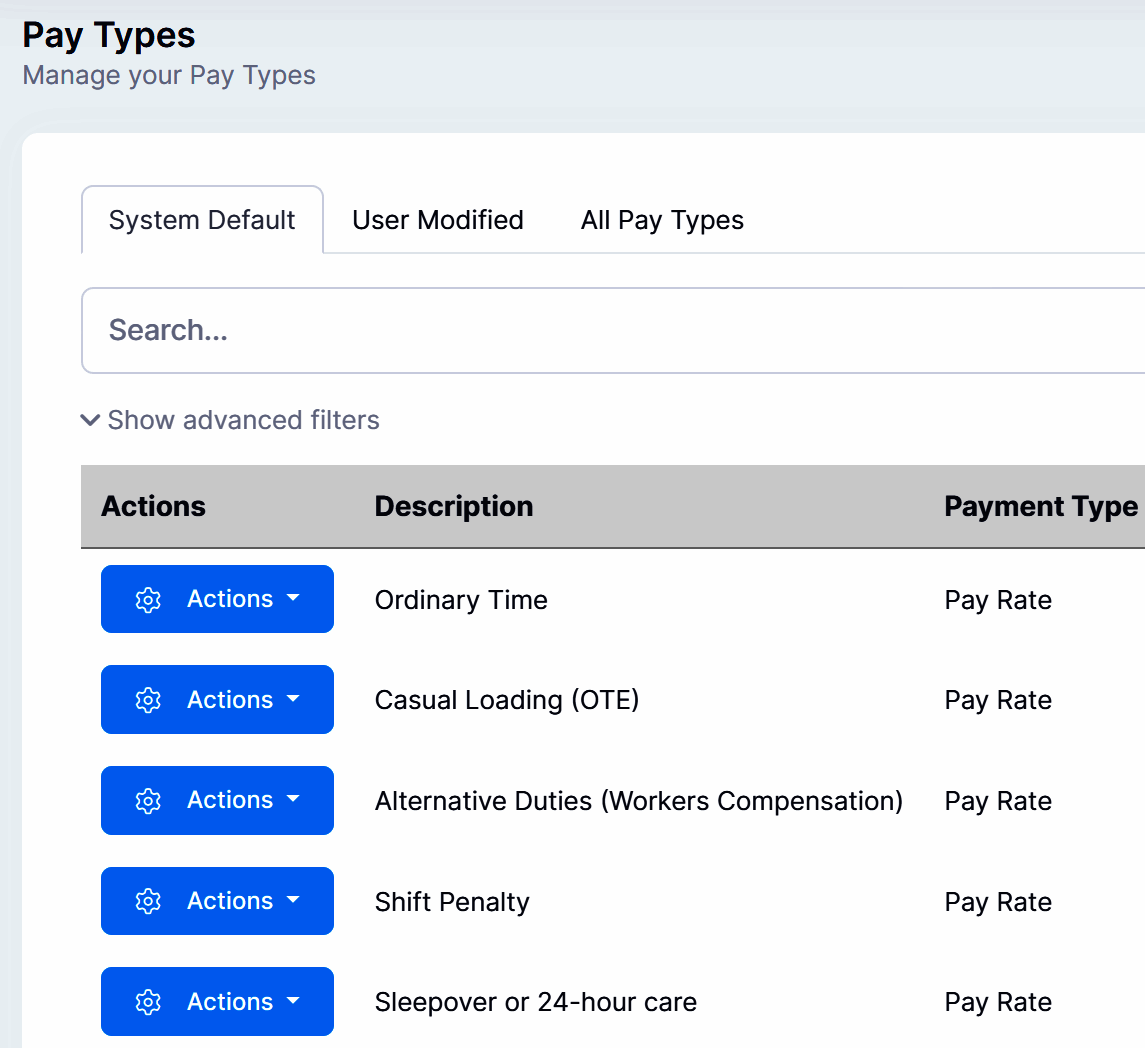This screenshot has height=1048, width=1145.
Task: Select the System Default tab
Action: pyautogui.click(x=202, y=220)
